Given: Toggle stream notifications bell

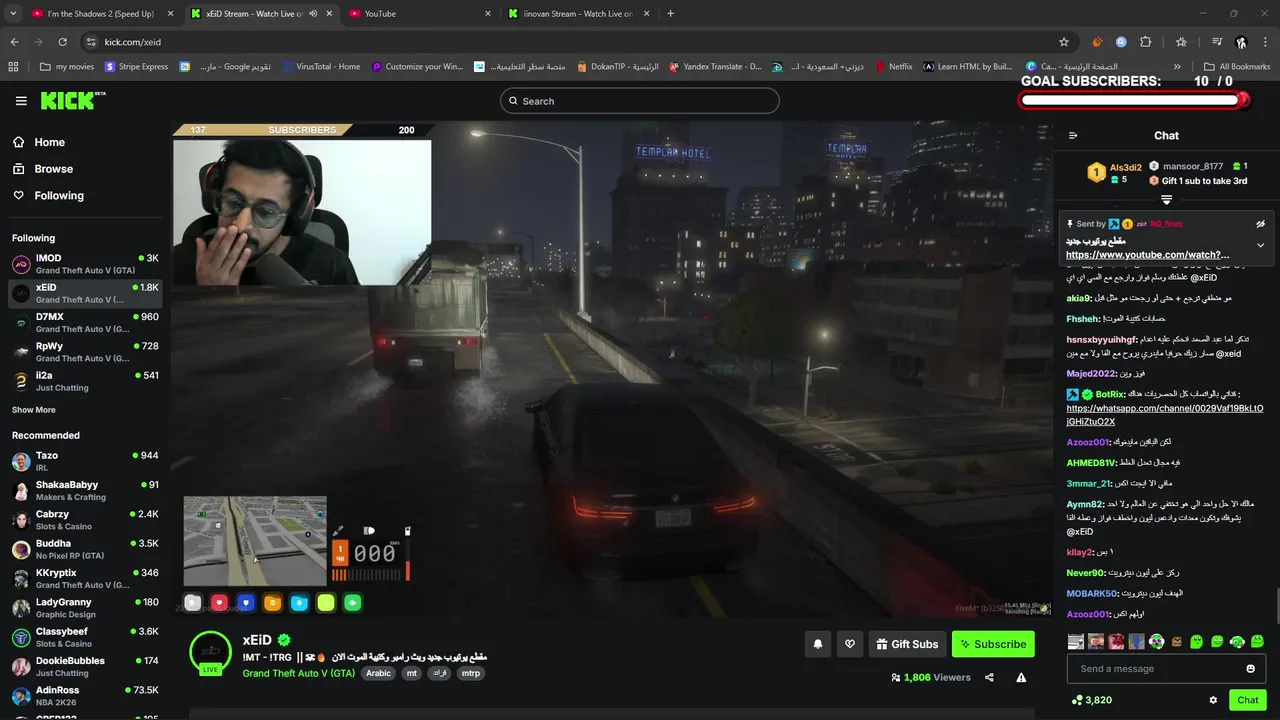Looking at the screenshot, I should tap(817, 644).
